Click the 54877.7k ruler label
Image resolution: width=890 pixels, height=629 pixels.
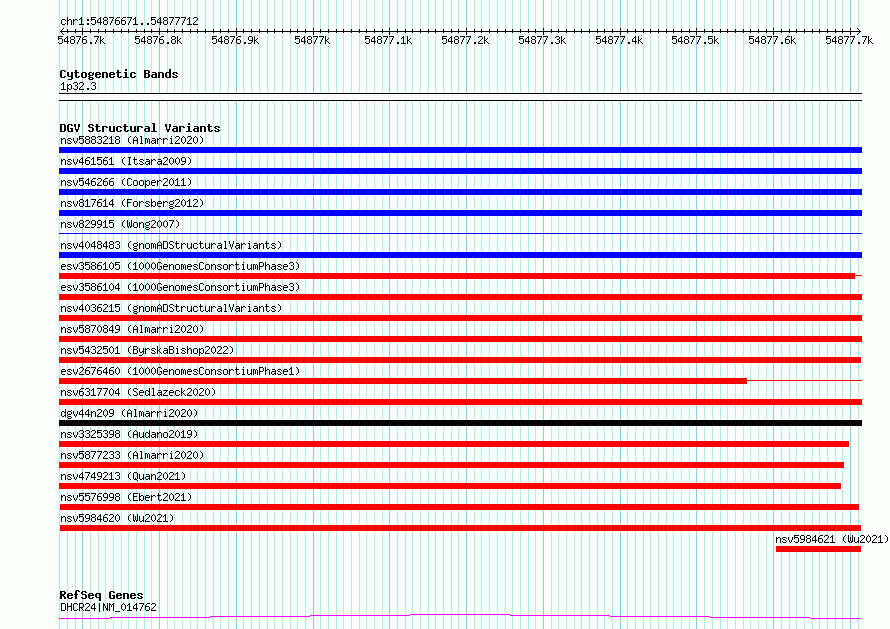pos(849,40)
